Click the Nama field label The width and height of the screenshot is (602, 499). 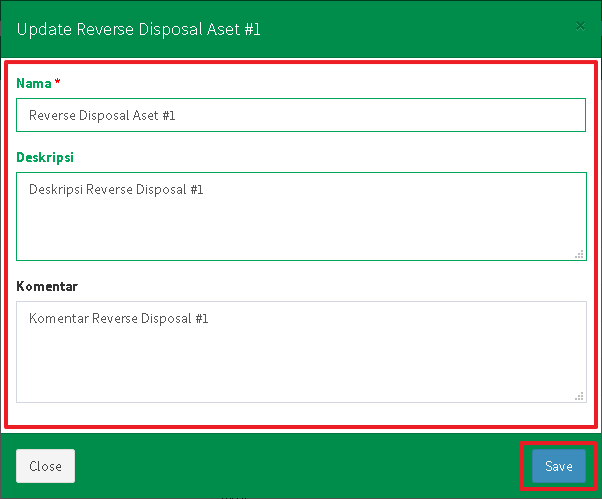[34, 83]
